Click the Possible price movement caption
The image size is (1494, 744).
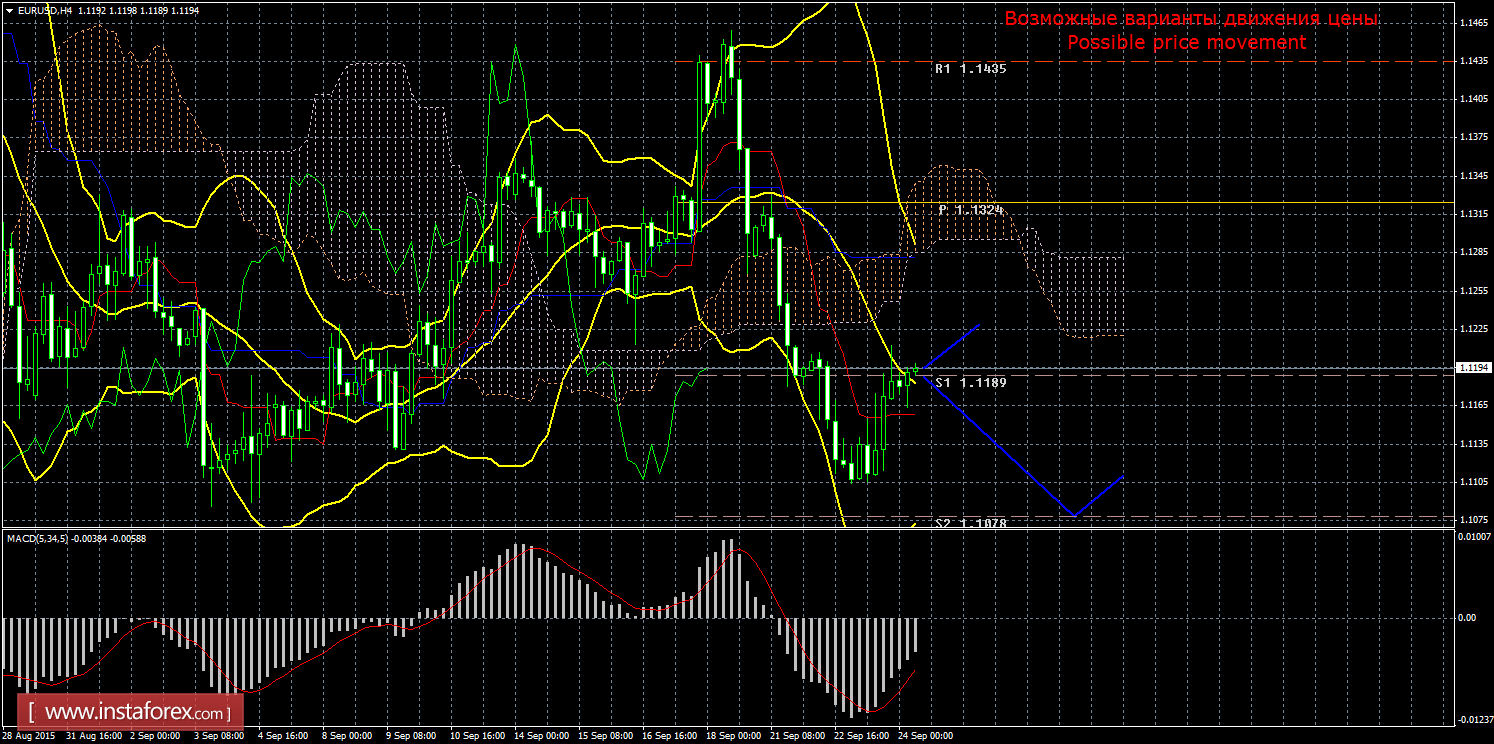pyautogui.click(x=1186, y=43)
